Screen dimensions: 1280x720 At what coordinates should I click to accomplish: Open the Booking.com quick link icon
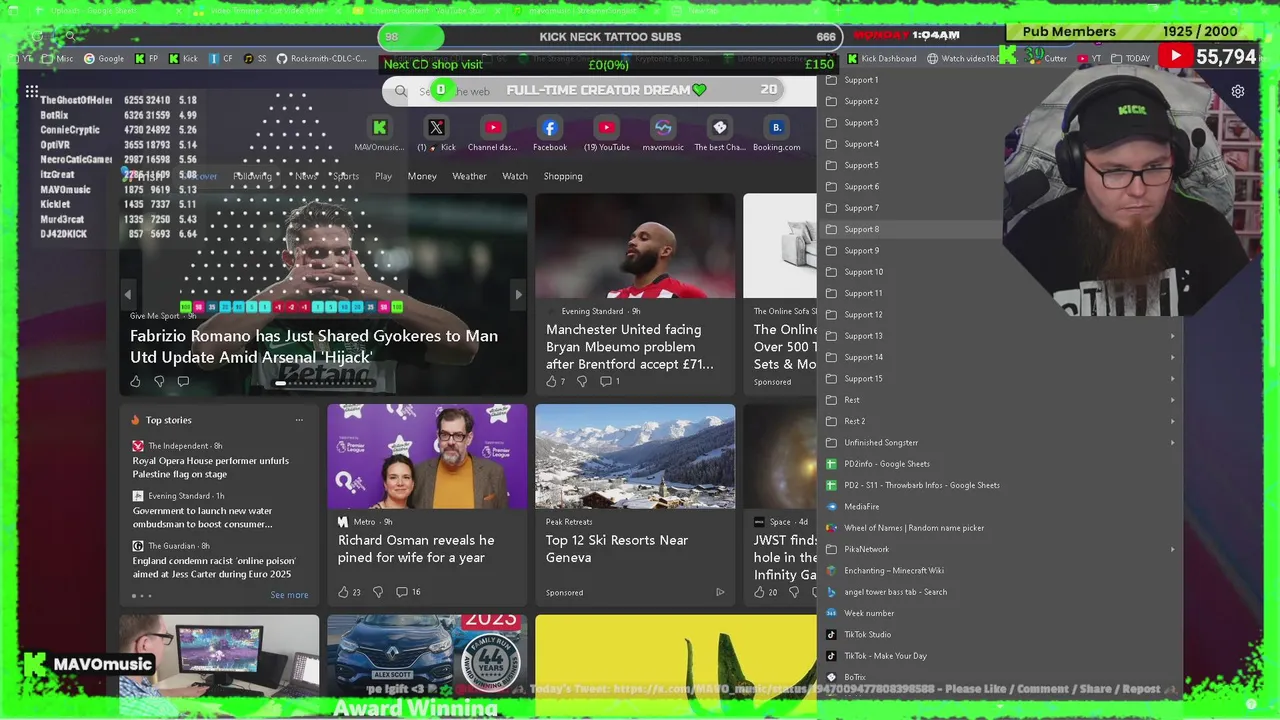tap(777, 127)
